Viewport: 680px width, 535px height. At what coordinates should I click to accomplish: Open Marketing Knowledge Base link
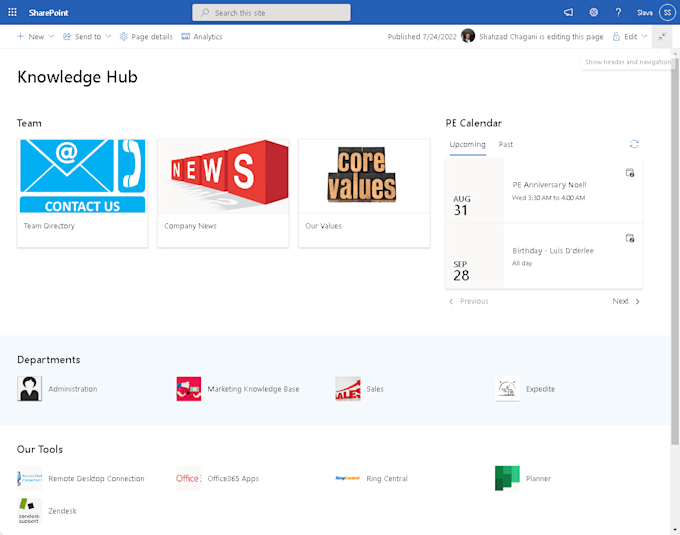point(253,389)
